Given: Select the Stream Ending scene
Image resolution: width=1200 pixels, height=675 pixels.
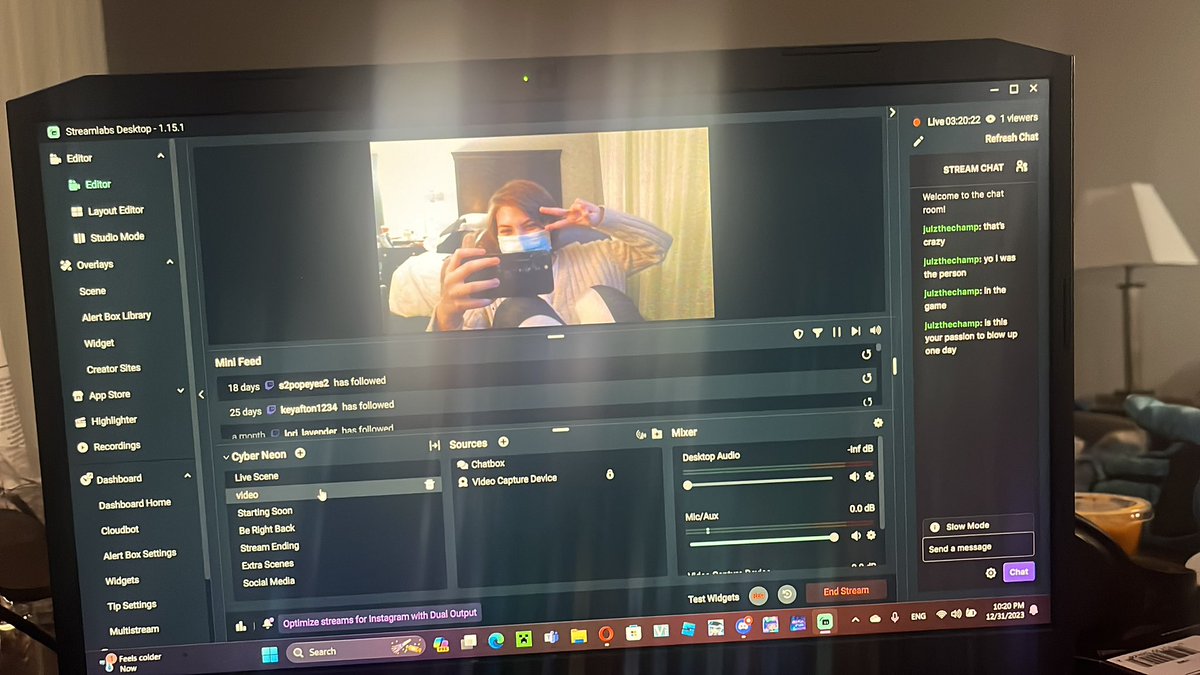Looking at the screenshot, I should click(269, 547).
